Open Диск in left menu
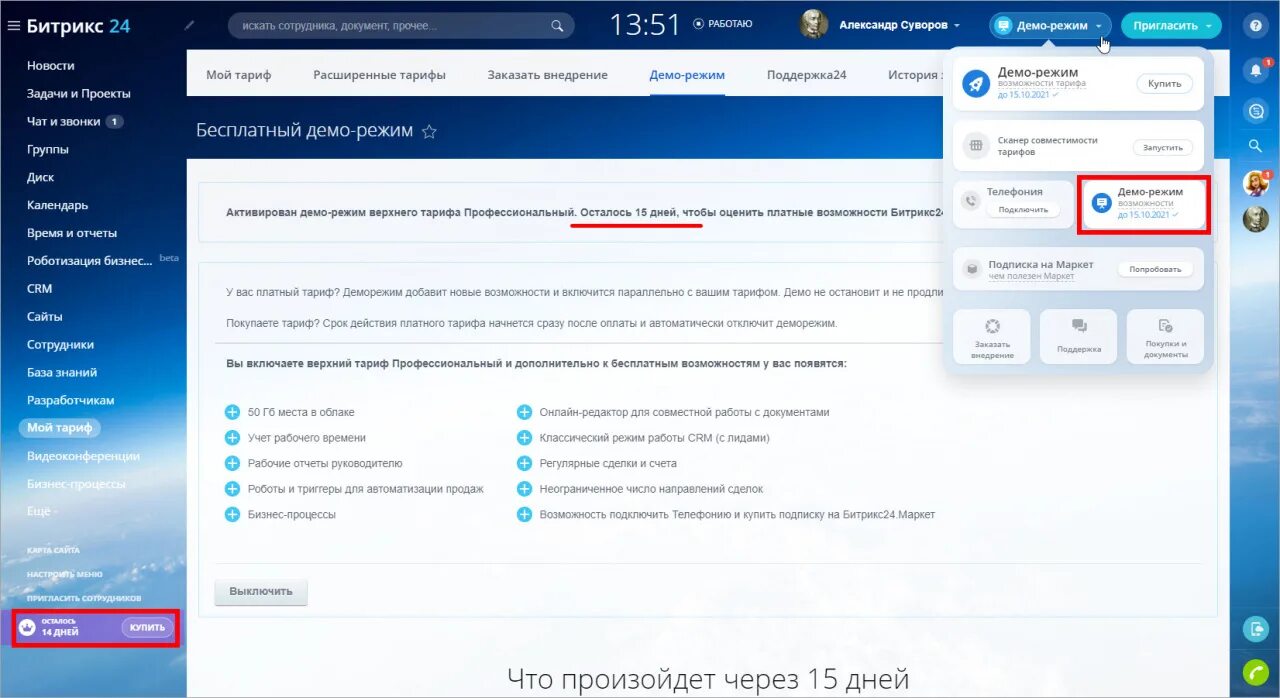This screenshot has width=1280, height=698. pyautogui.click(x=41, y=177)
